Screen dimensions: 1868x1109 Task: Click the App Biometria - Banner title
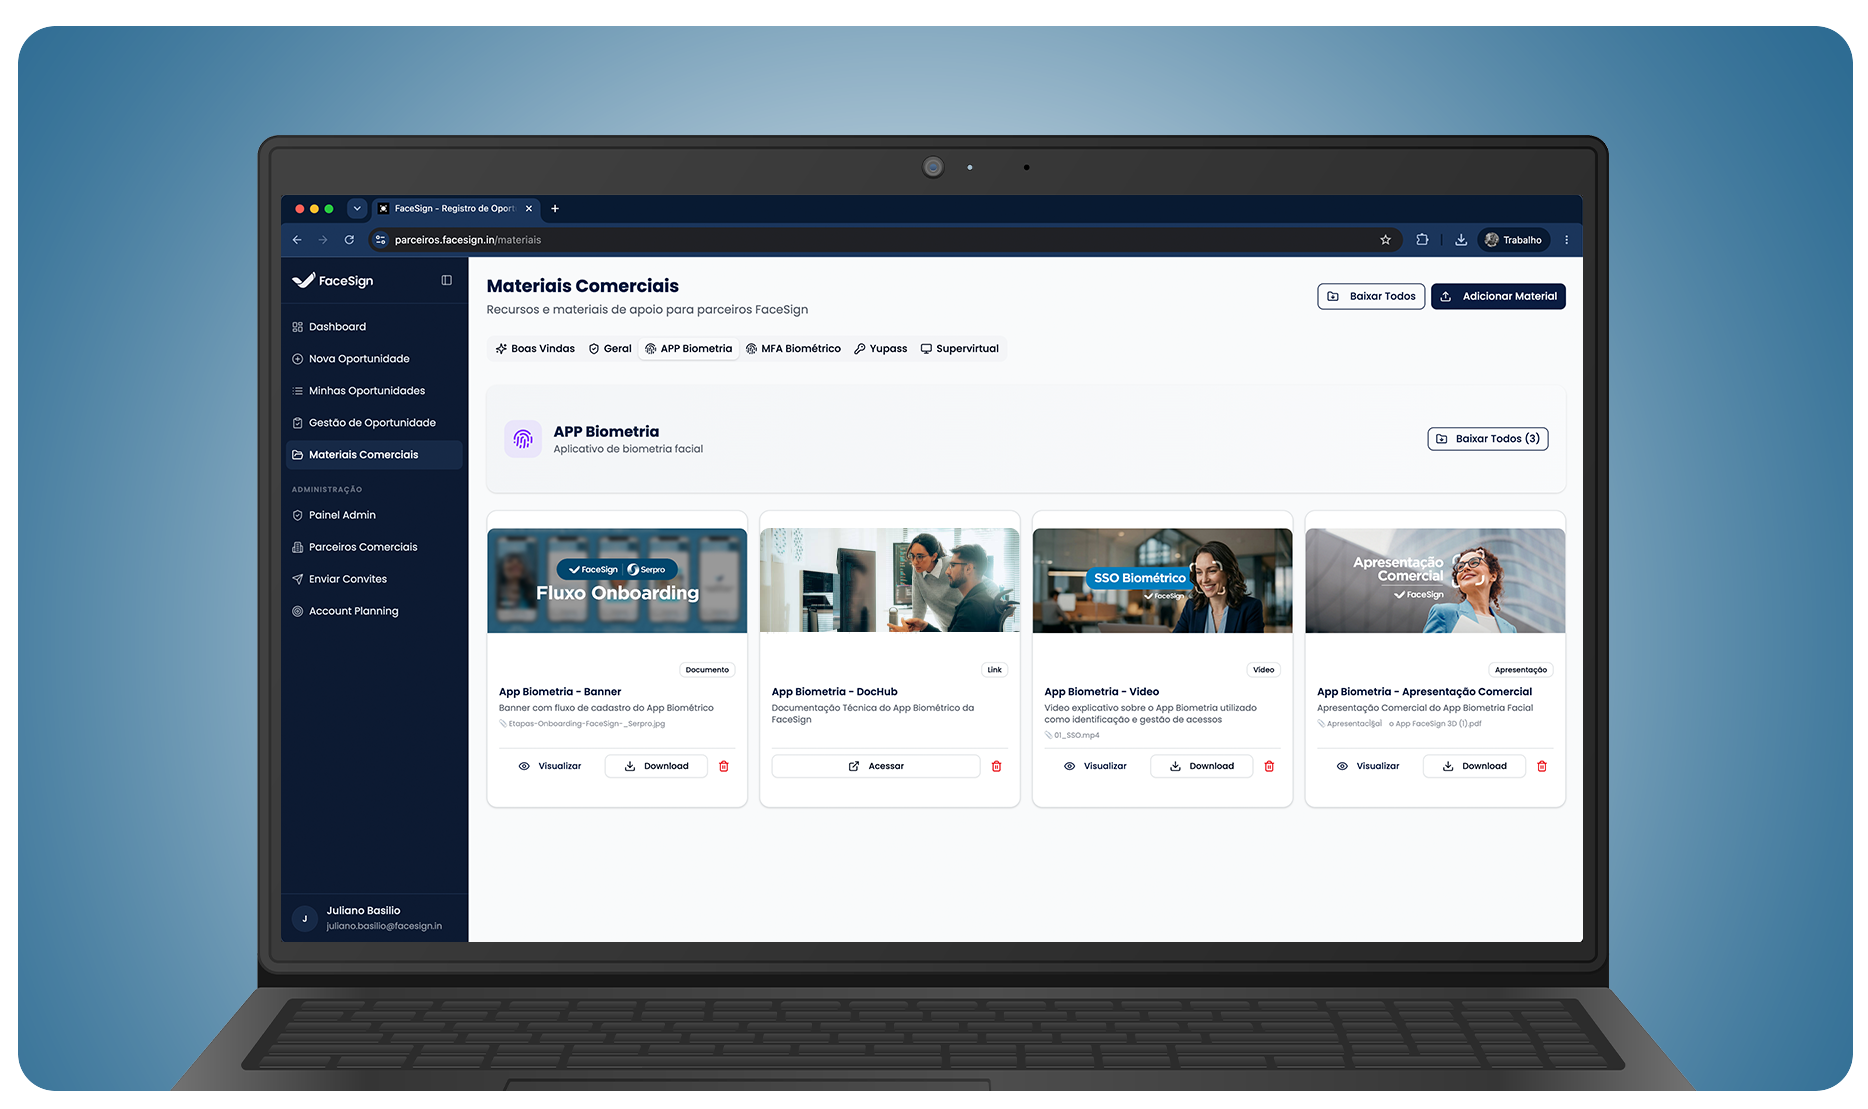560,692
